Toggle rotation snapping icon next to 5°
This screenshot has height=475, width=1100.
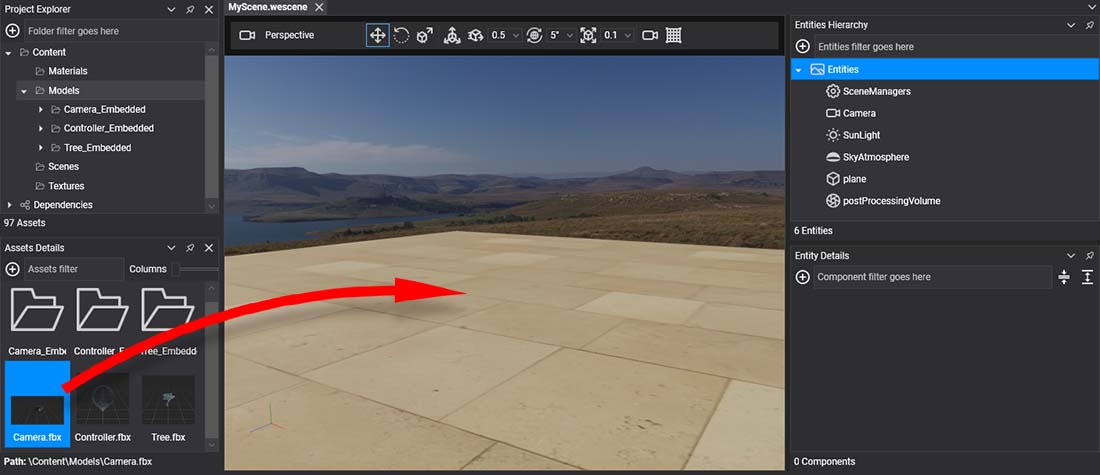coord(533,35)
